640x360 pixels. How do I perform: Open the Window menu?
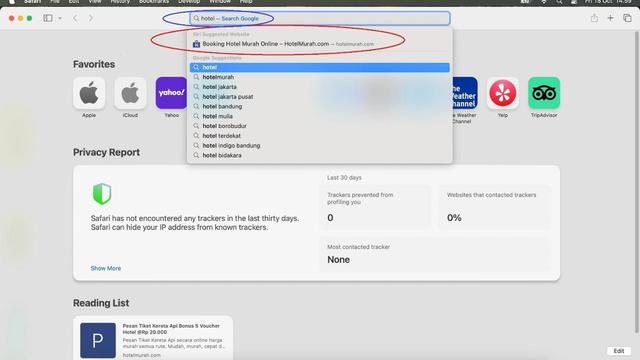pyautogui.click(x=220, y=2)
